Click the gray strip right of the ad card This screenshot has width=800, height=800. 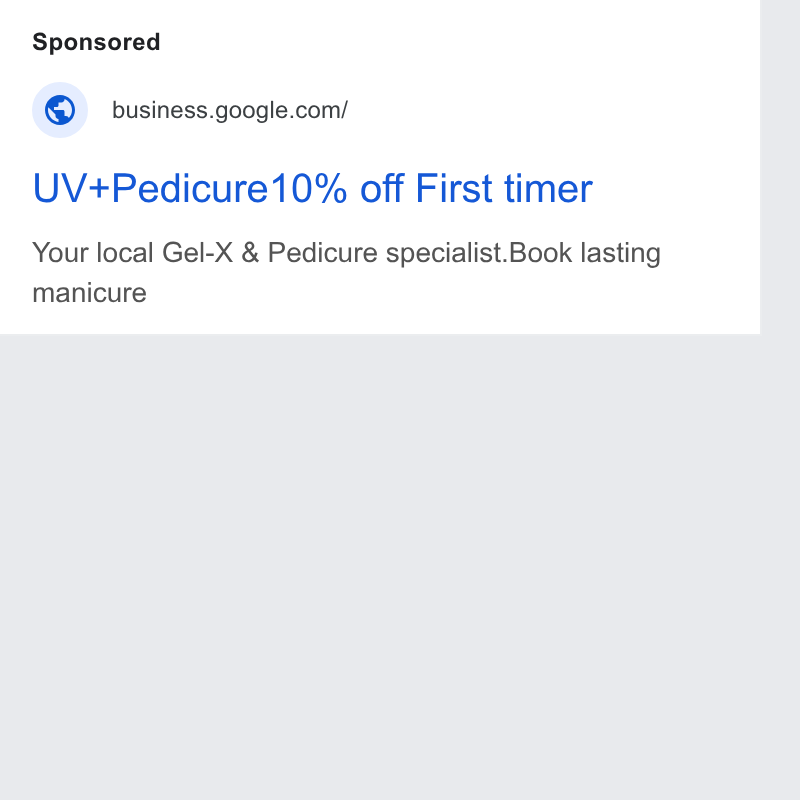point(780,400)
